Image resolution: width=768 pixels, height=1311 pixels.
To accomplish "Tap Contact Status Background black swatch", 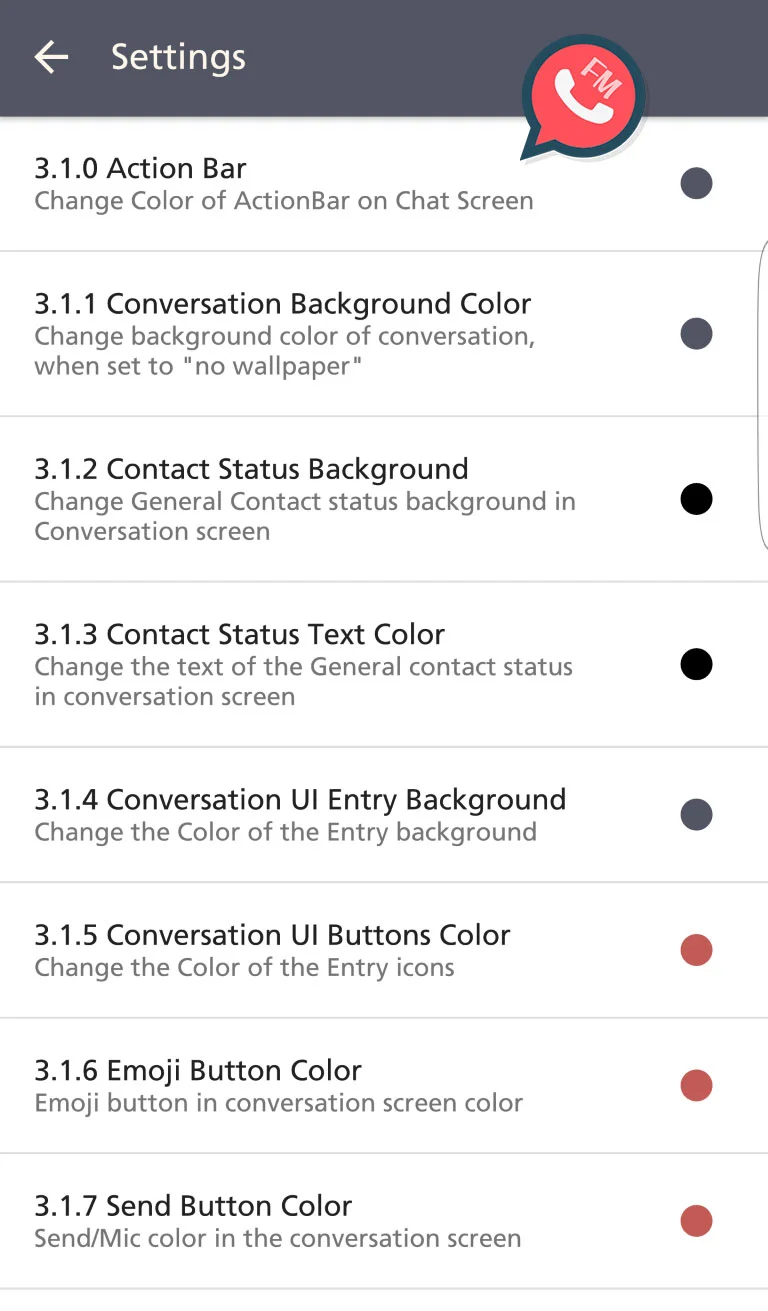I will [x=696, y=499].
